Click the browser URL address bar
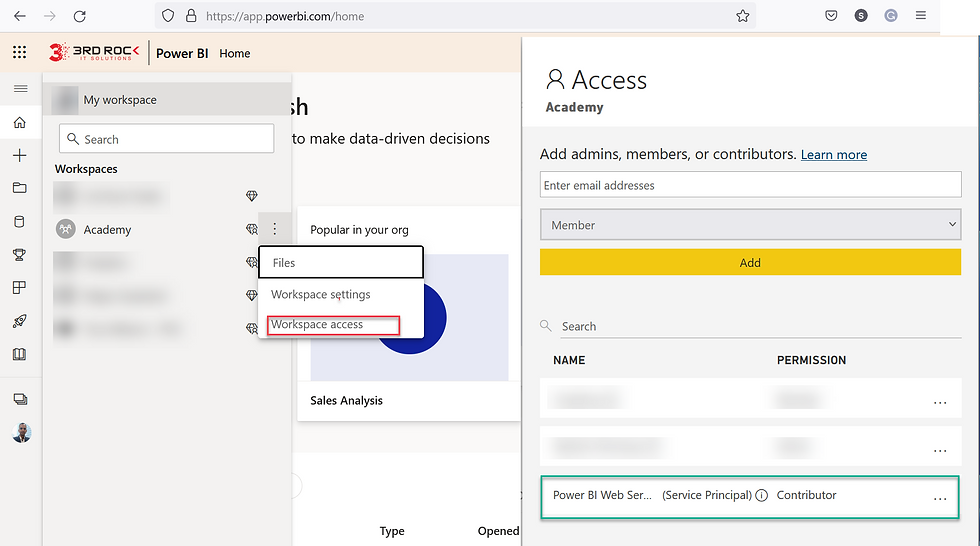Viewport: 980px width, 546px height. [x=456, y=16]
